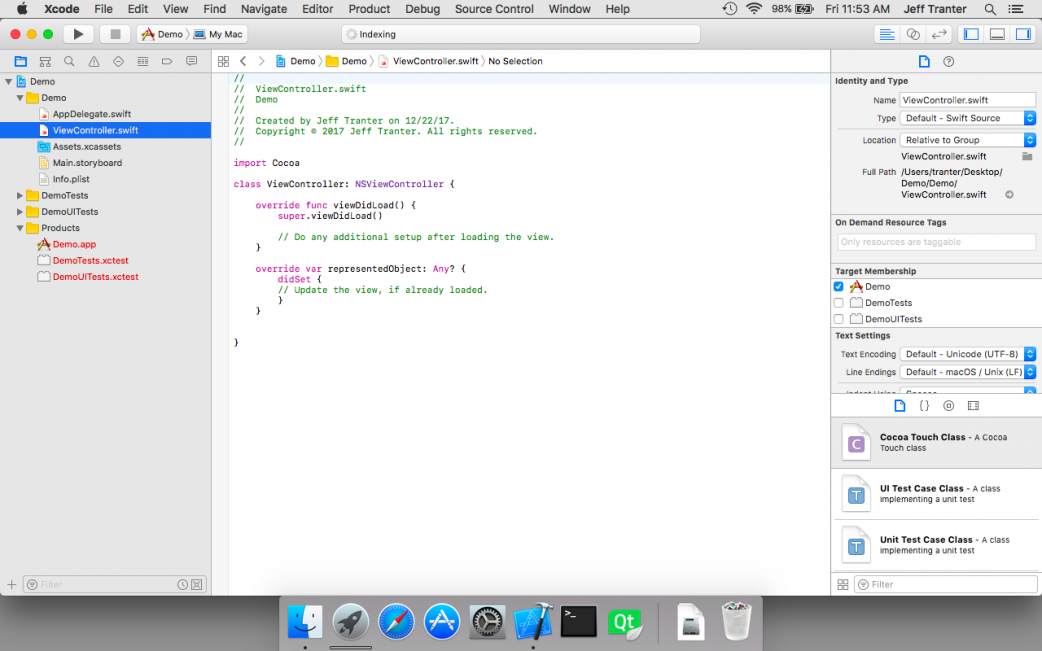Enable DemoTests target membership checkbox
The width and height of the screenshot is (1042, 651).
(839, 303)
